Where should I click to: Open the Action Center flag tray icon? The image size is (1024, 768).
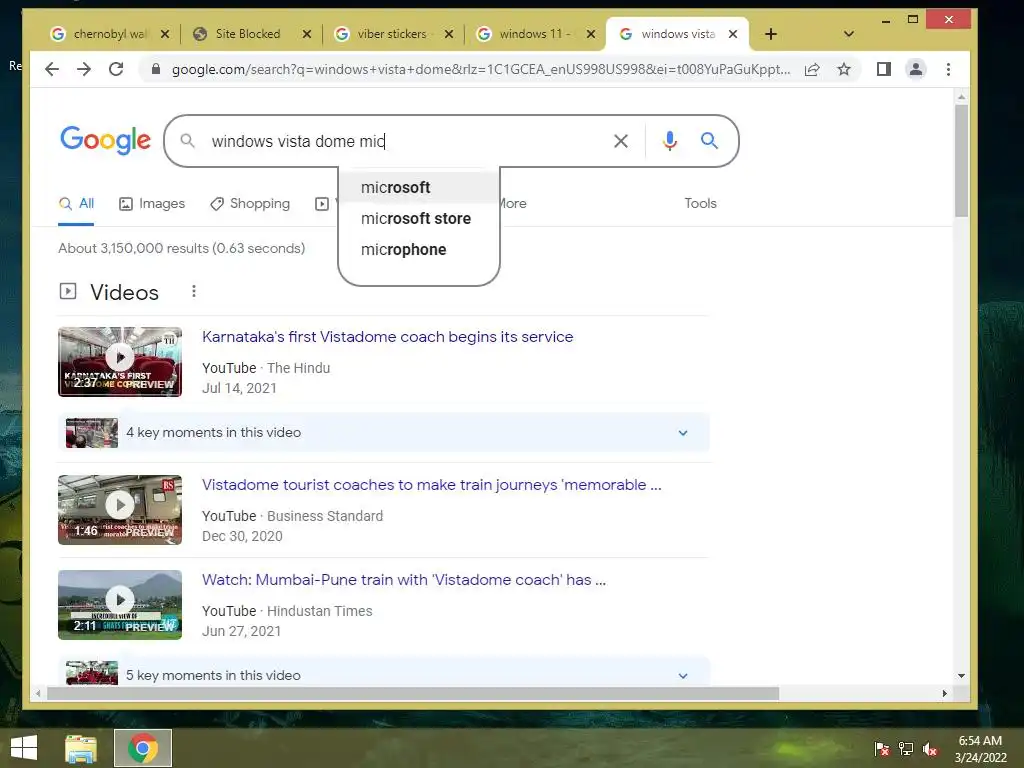pyautogui.click(x=881, y=749)
